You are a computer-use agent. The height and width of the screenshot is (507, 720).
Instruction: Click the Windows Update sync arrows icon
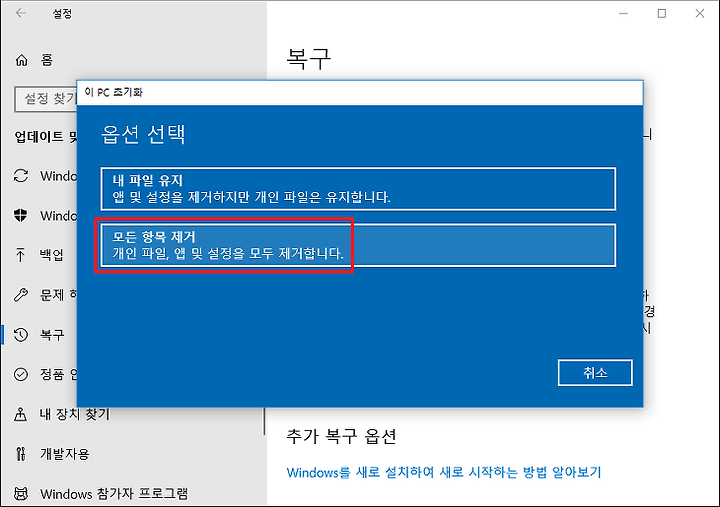[21, 175]
